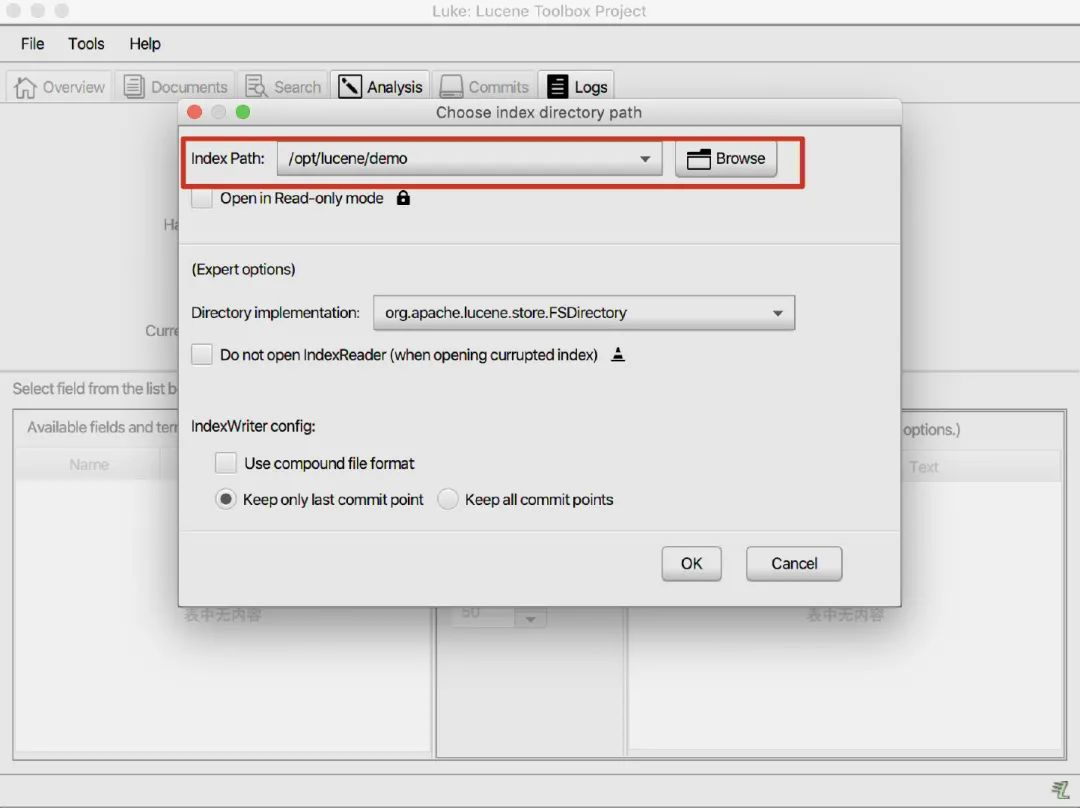Click the 'Choose index directory path' title

click(539, 112)
